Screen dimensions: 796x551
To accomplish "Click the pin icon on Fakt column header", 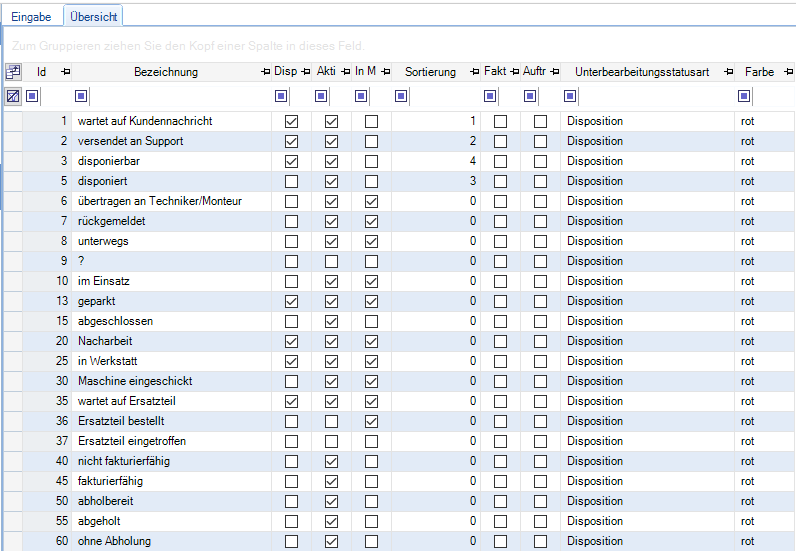I will (x=514, y=72).
